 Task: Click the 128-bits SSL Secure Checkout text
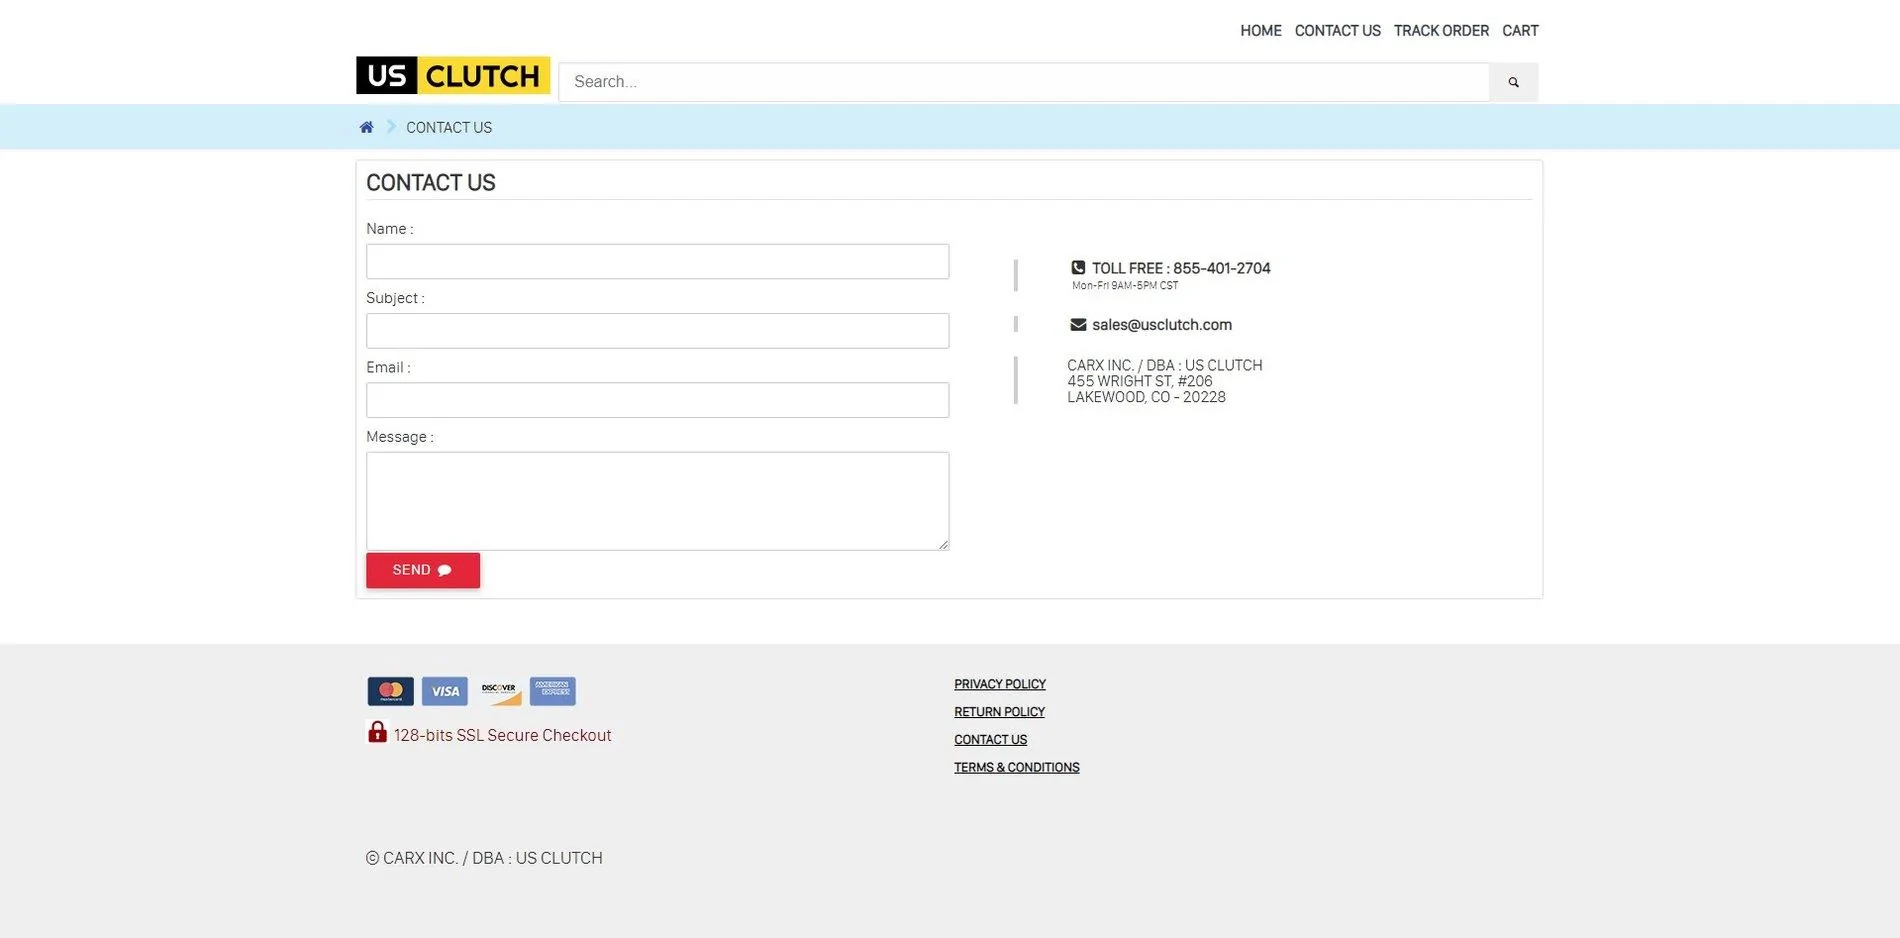502,735
